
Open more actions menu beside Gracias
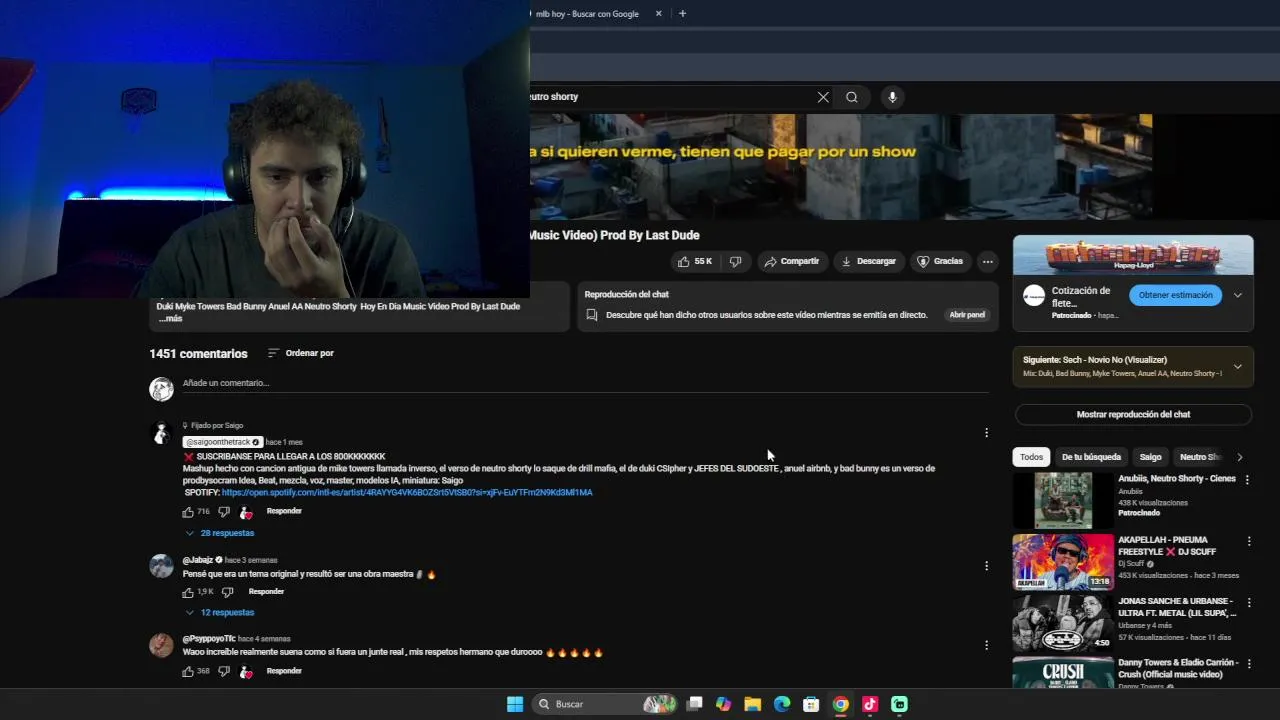(x=987, y=262)
